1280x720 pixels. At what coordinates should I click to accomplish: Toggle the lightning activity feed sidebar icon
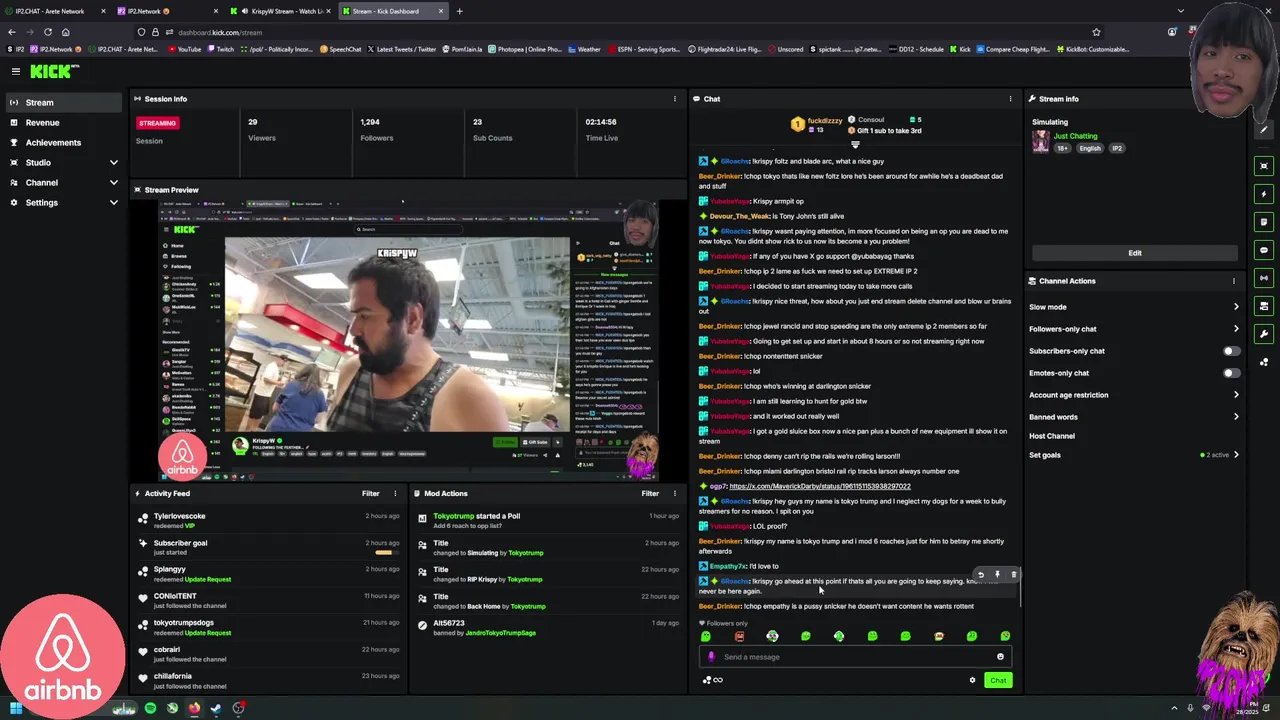pyautogui.click(x=1264, y=194)
